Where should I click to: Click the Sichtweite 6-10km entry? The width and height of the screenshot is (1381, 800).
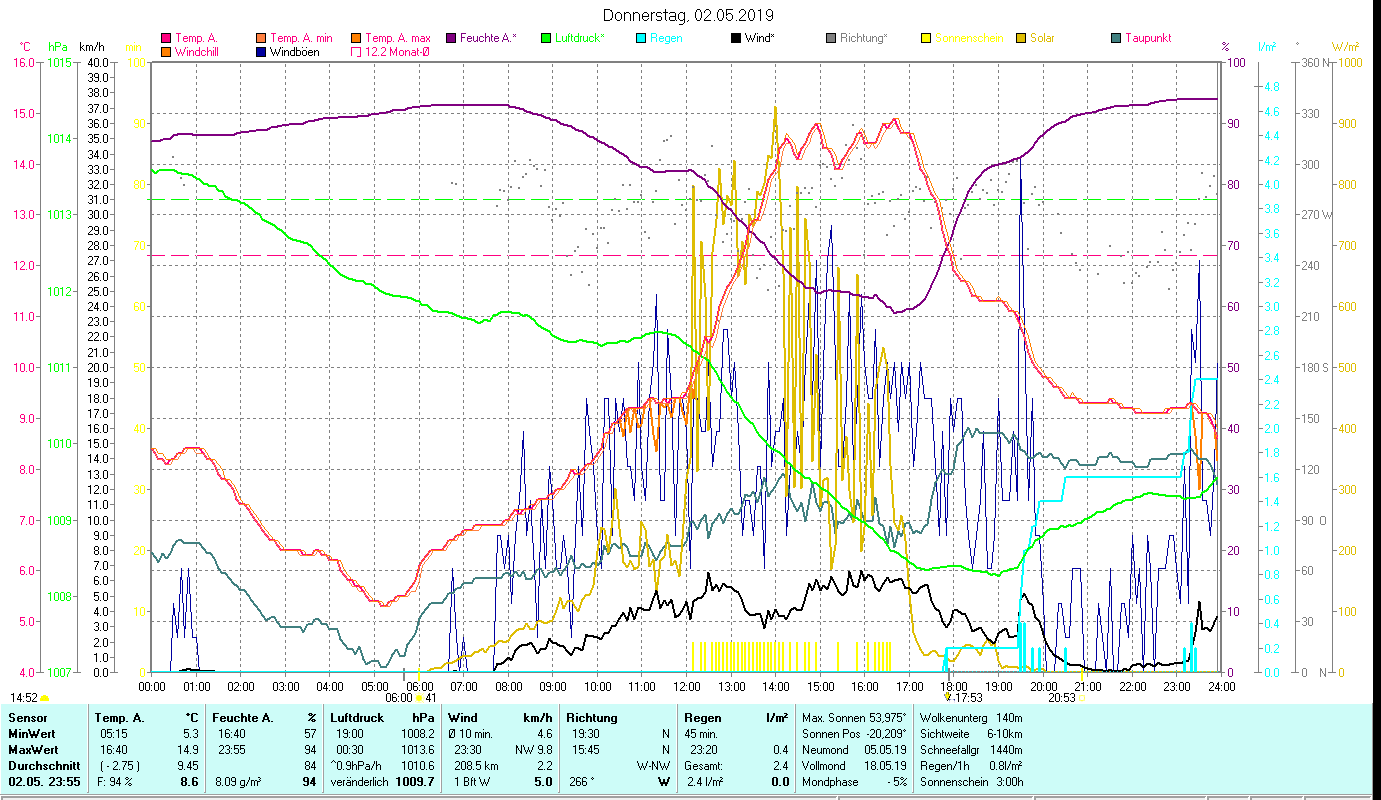click(971, 734)
